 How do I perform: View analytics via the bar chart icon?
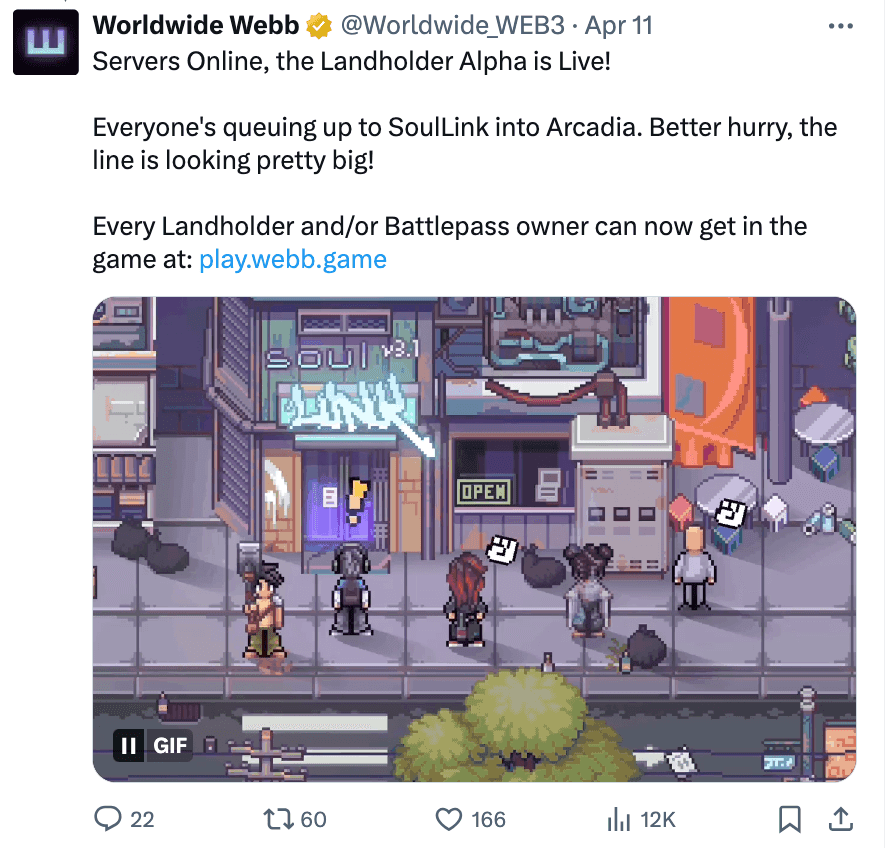click(619, 819)
